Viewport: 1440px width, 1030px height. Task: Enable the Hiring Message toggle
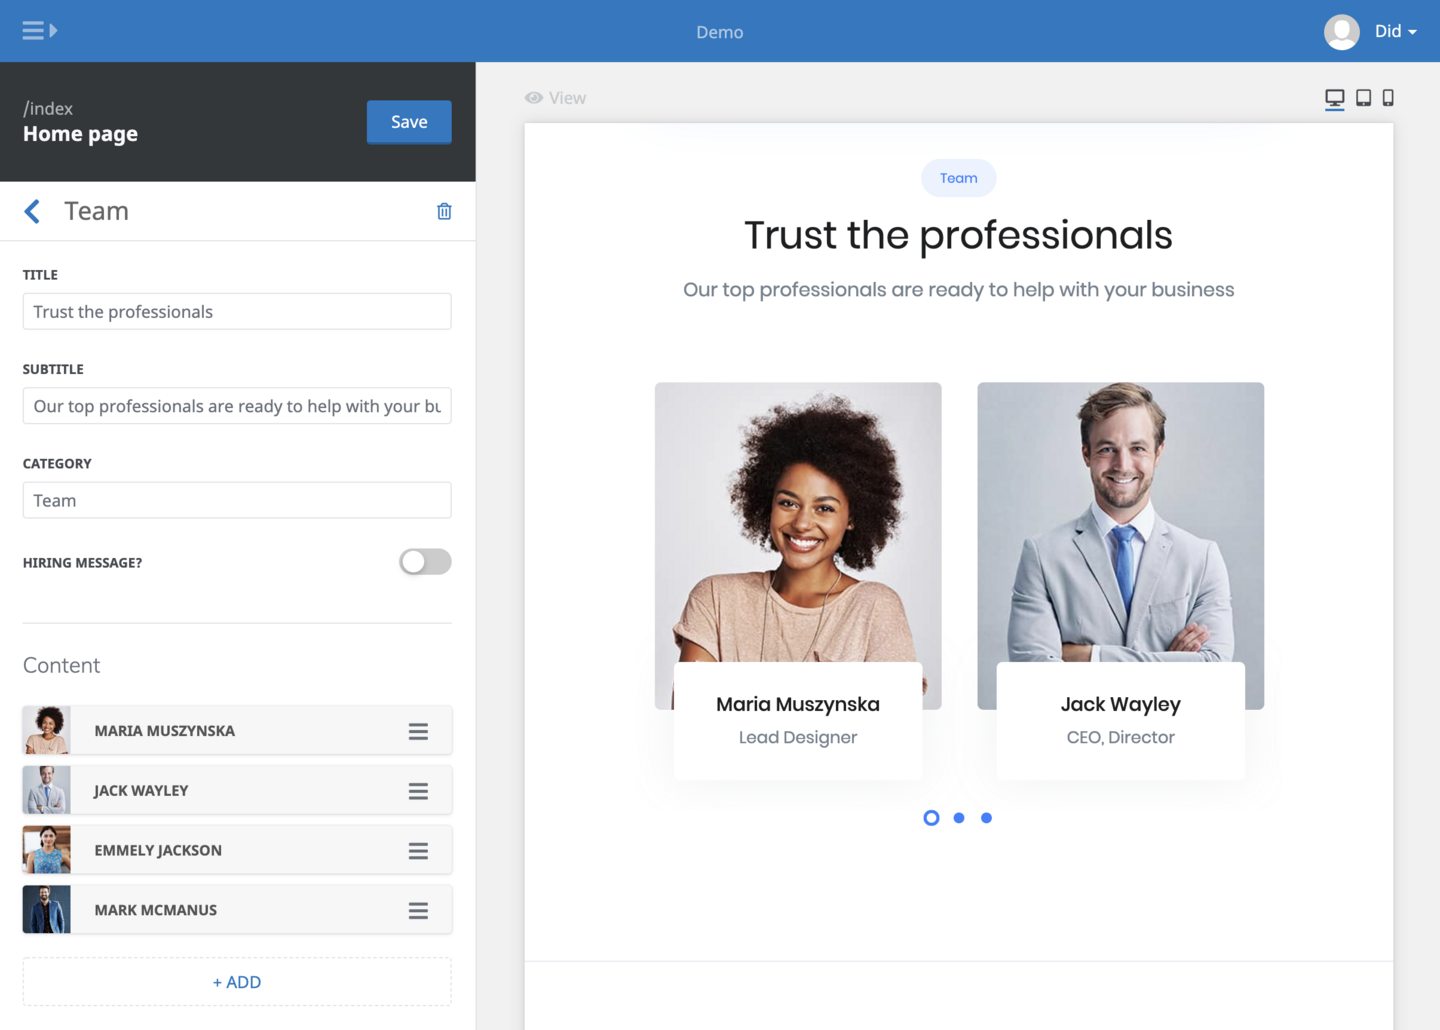point(425,562)
